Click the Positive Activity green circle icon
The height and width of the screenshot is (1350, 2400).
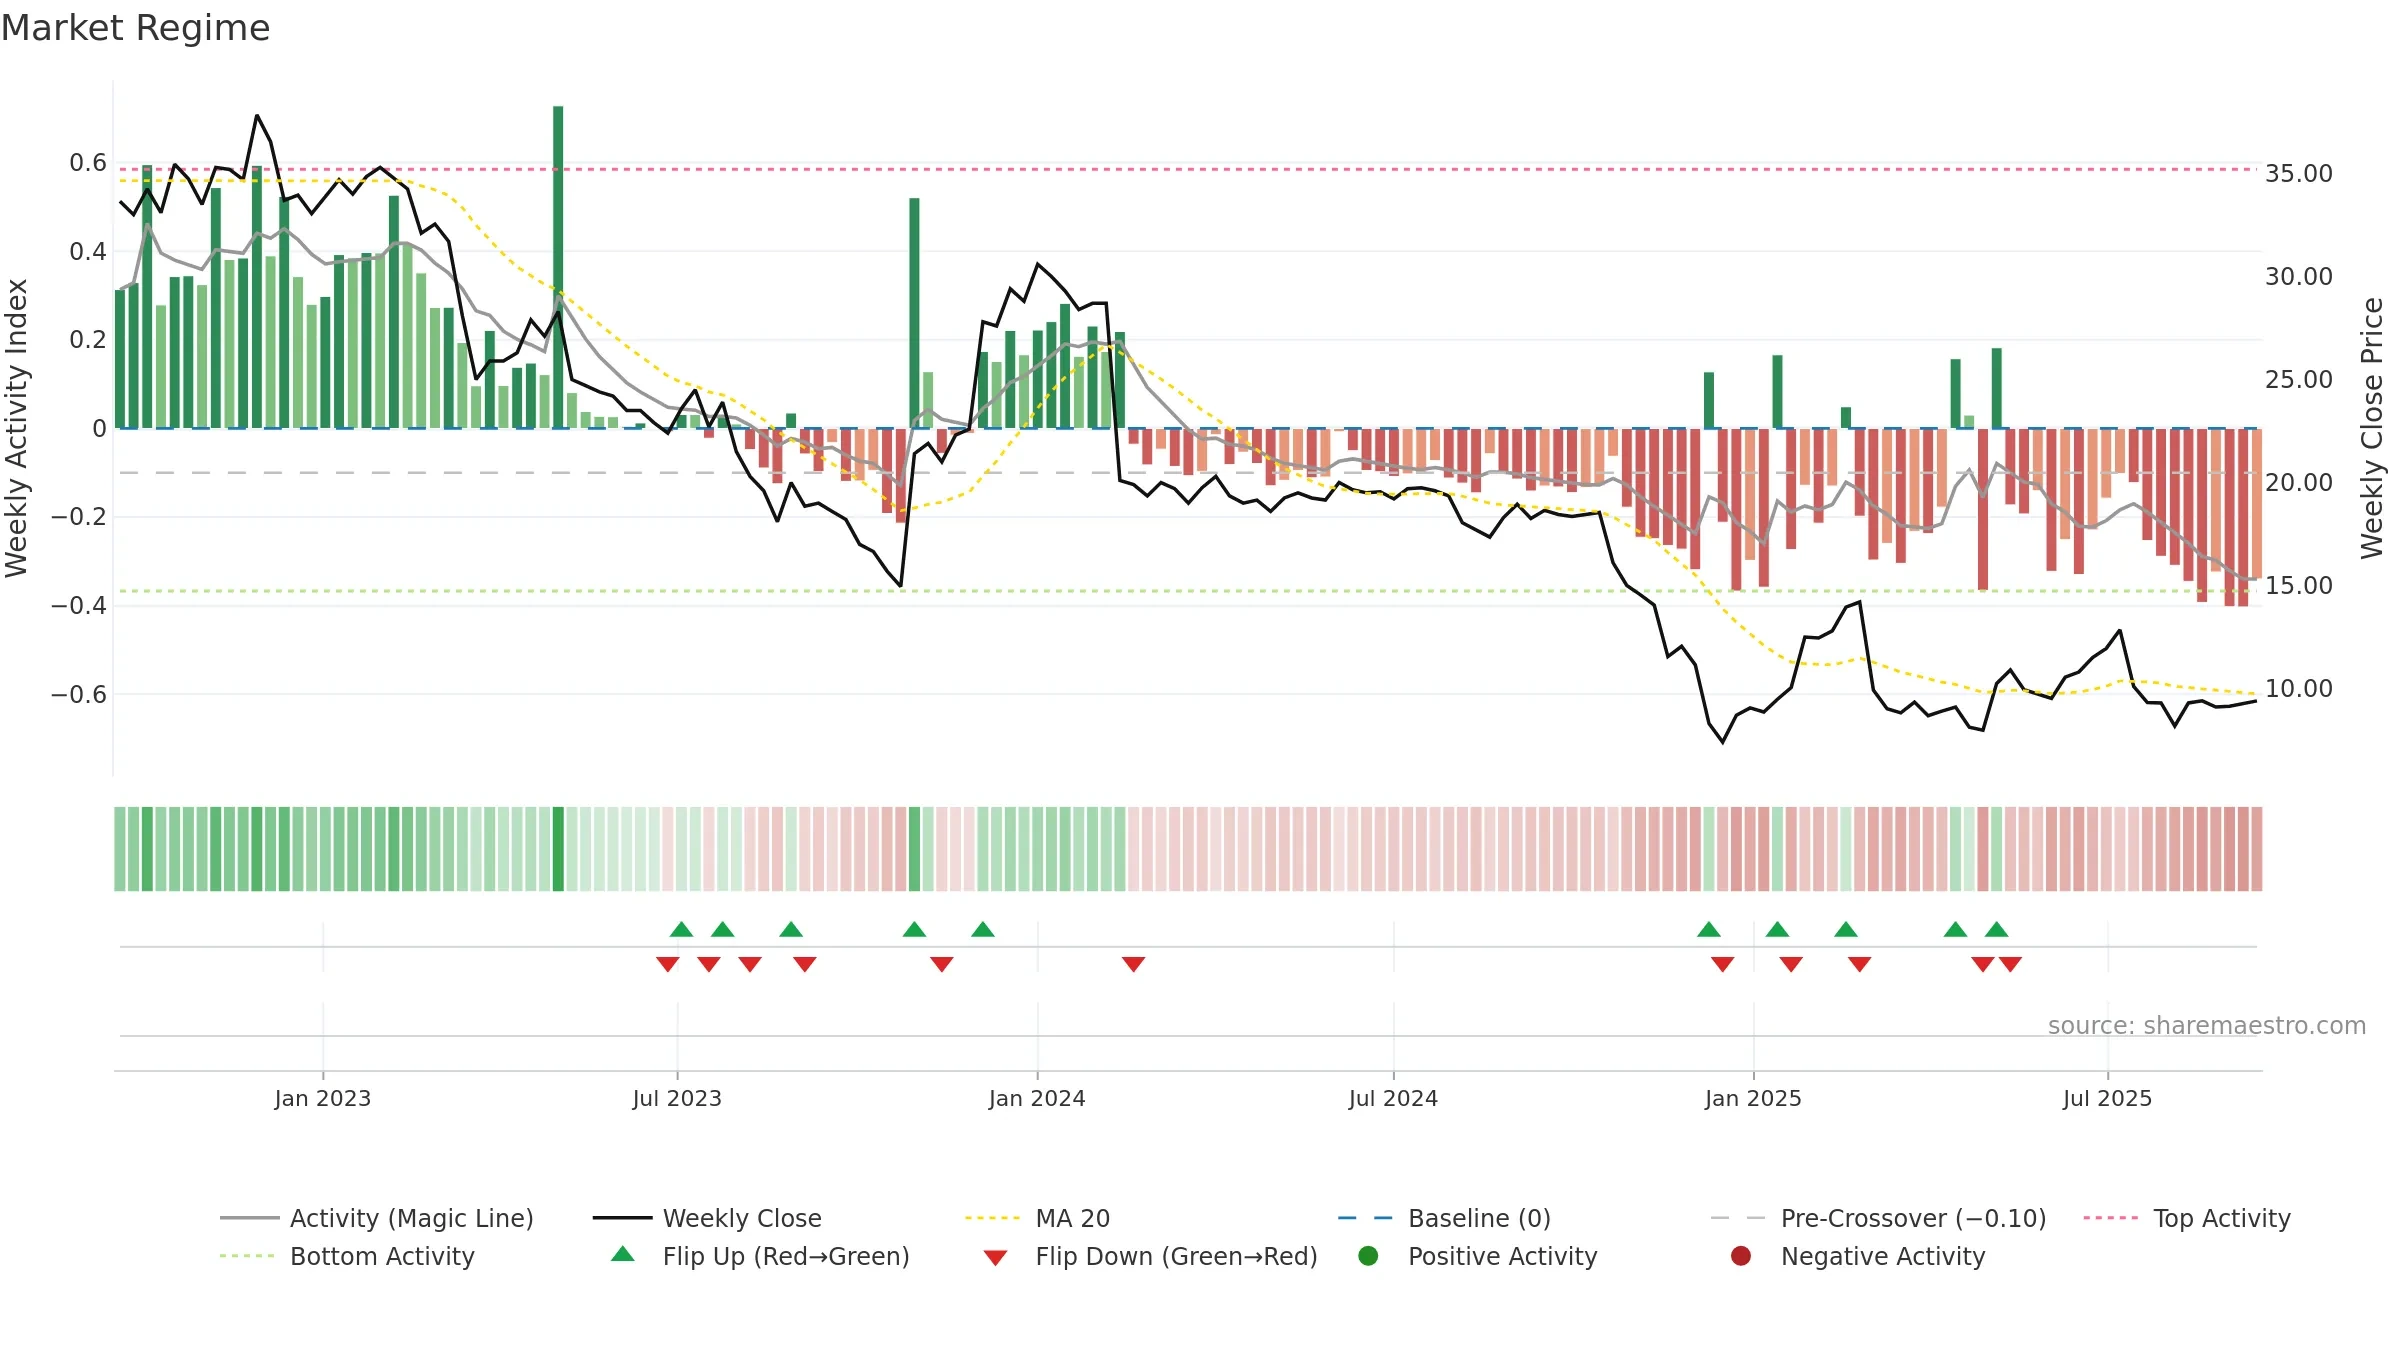1368,1256
